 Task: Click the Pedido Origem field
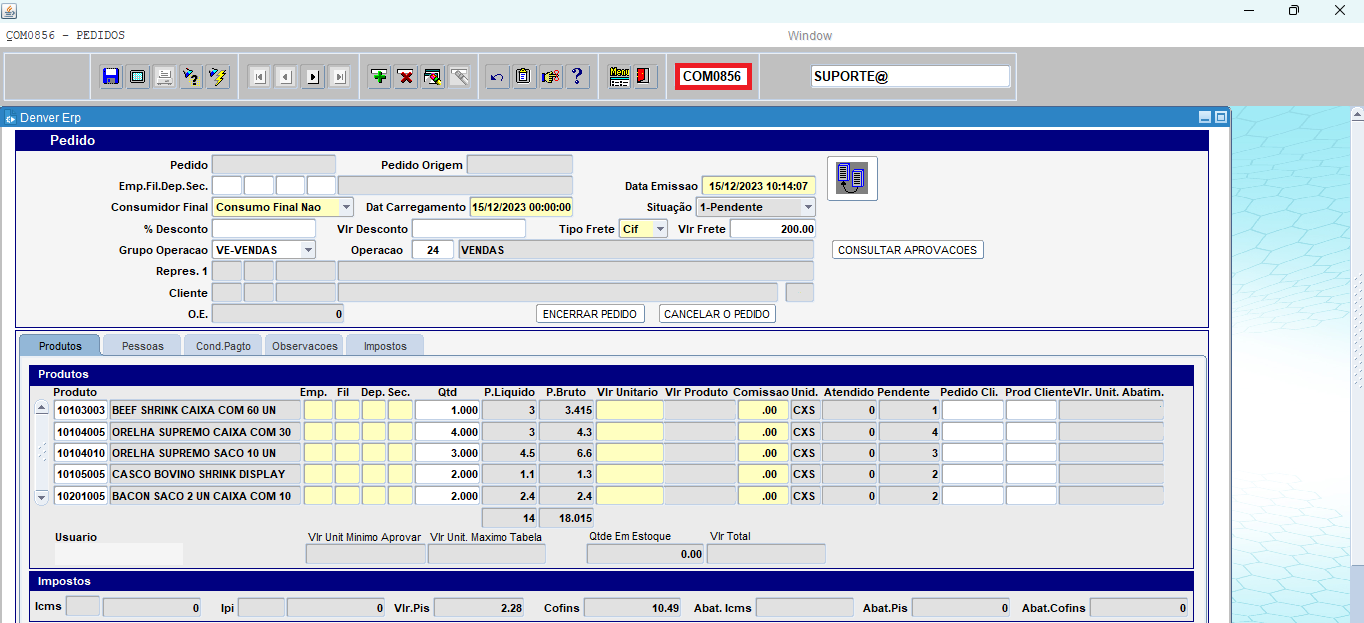coord(520,165)
